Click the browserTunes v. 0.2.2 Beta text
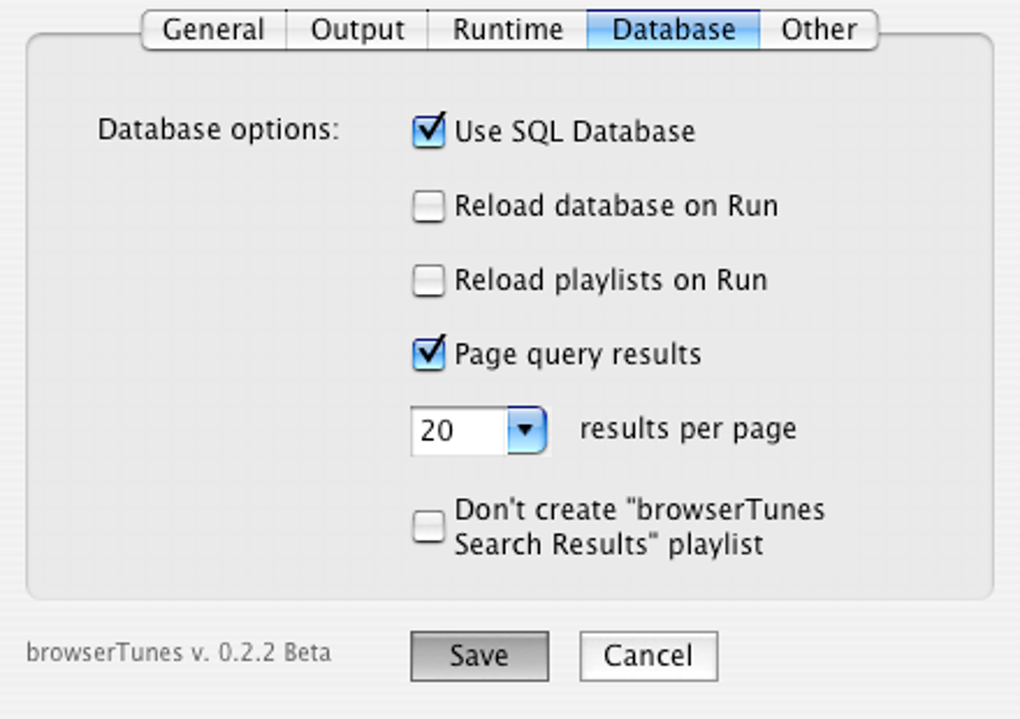The width and height of the screenshot is (1020, 719). click(178, 653)
